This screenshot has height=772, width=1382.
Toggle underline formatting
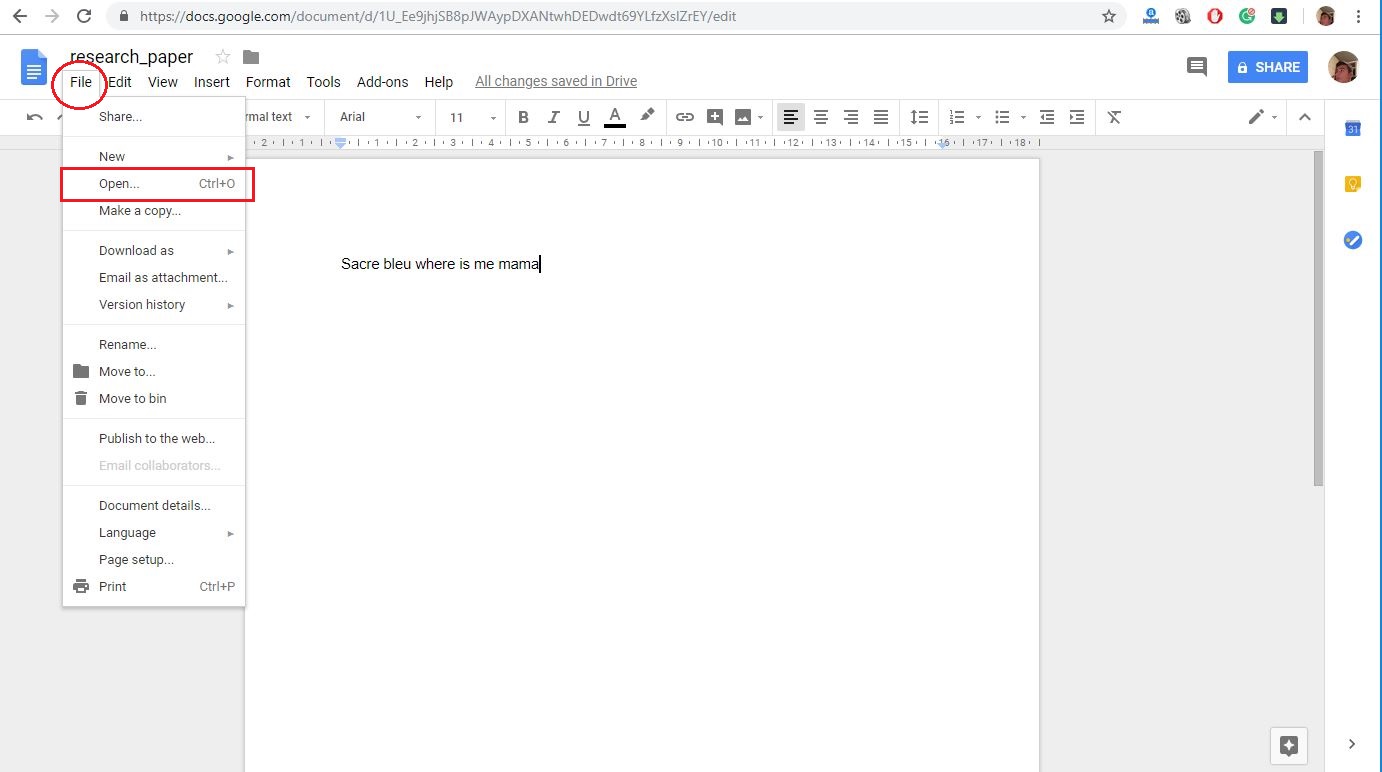[584, 117]
